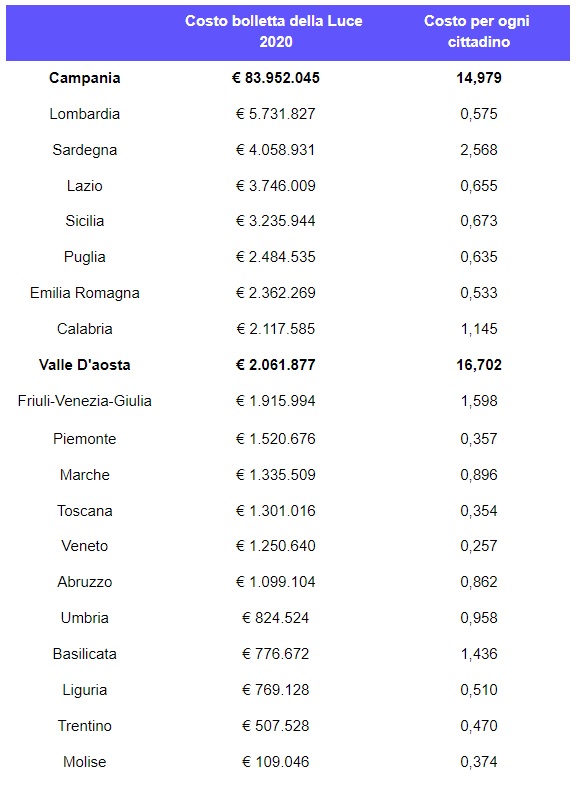This screenshot has width=576, height=791.
Task: Select Valle D'aosta value 16,702
Action: pos(479,365)
